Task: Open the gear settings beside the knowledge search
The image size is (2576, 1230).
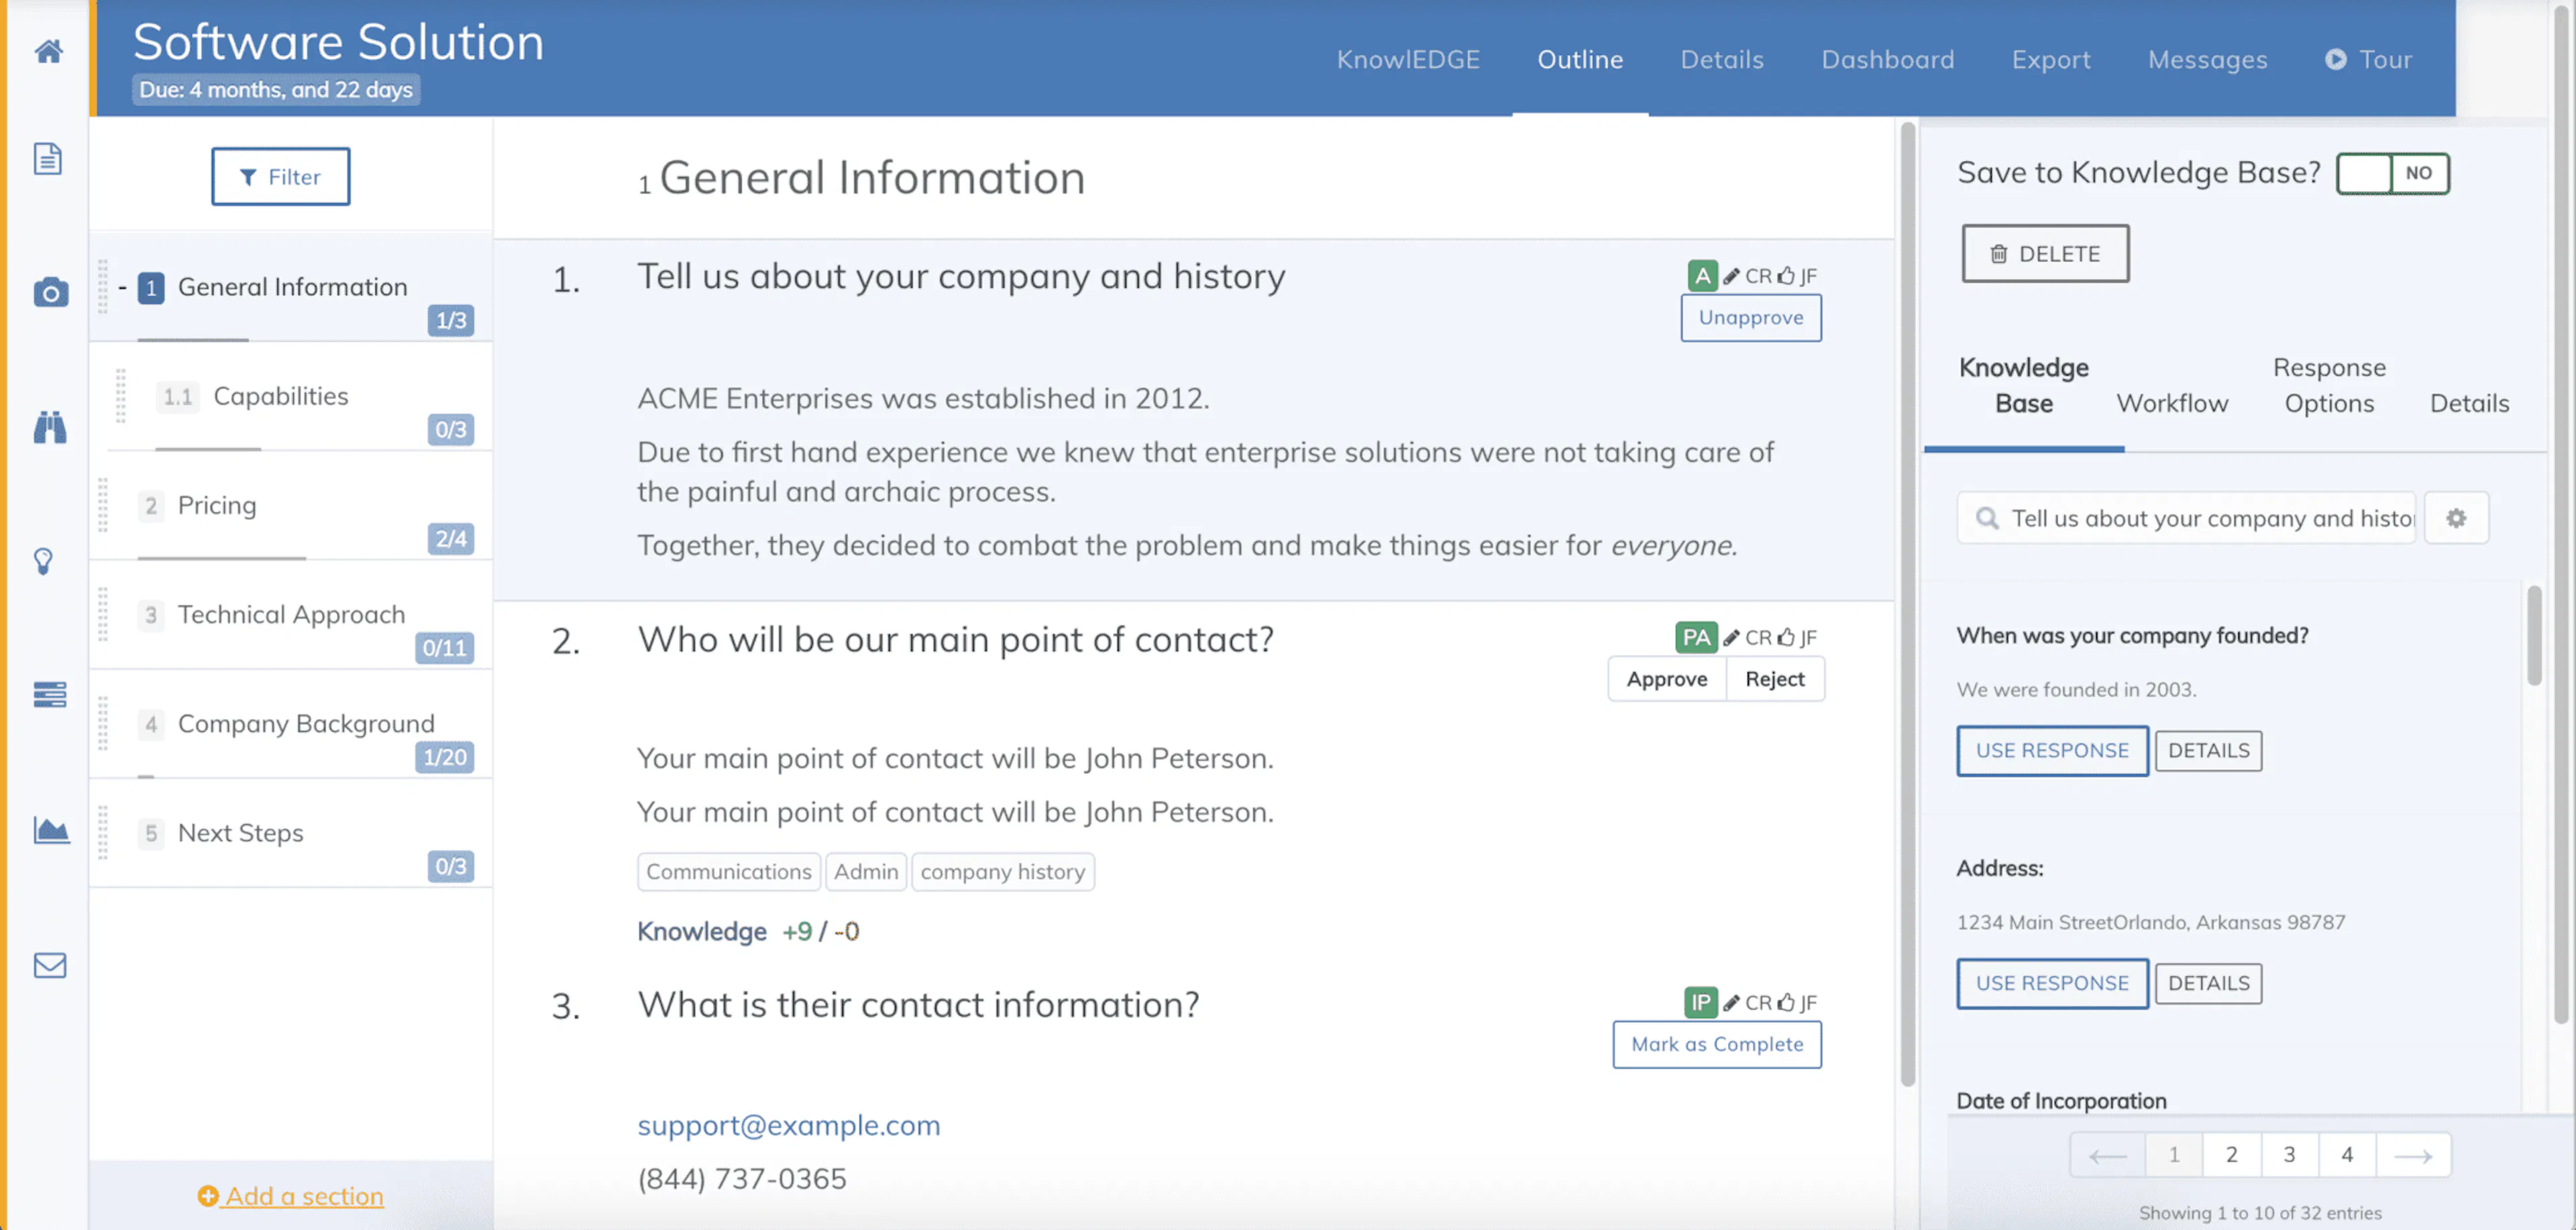Action: [2458, 518]
